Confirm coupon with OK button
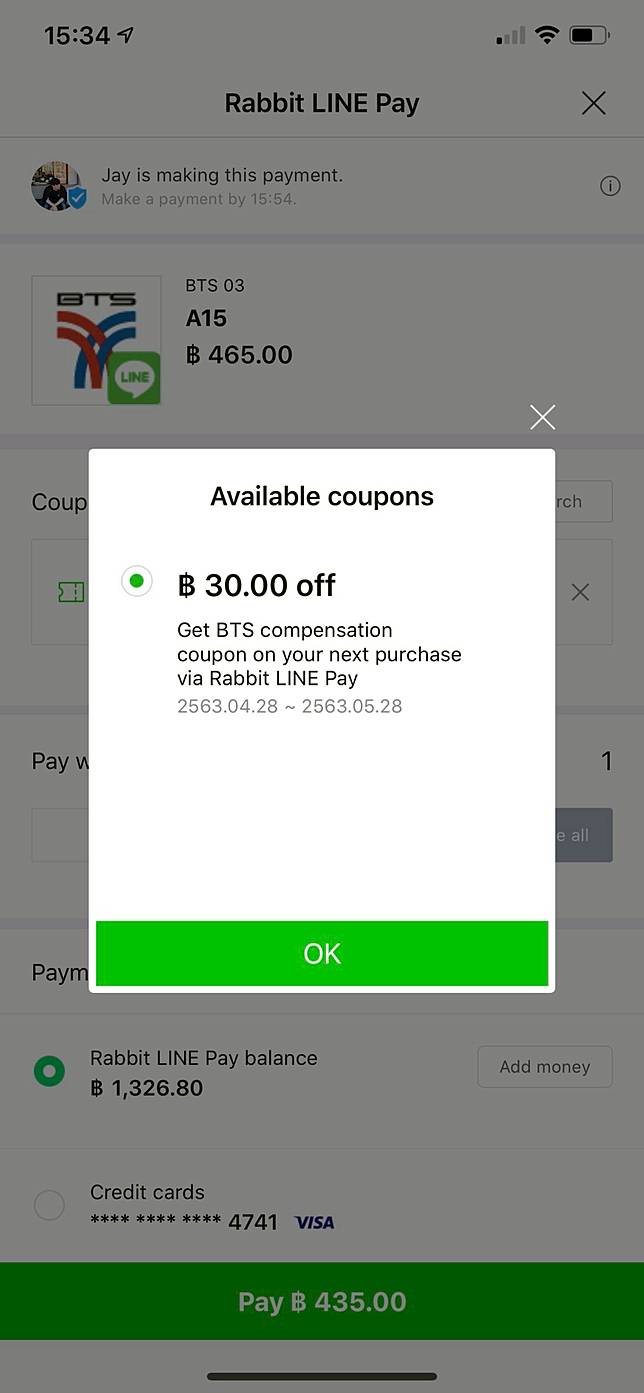The image size is (644, 1393). 322,953
